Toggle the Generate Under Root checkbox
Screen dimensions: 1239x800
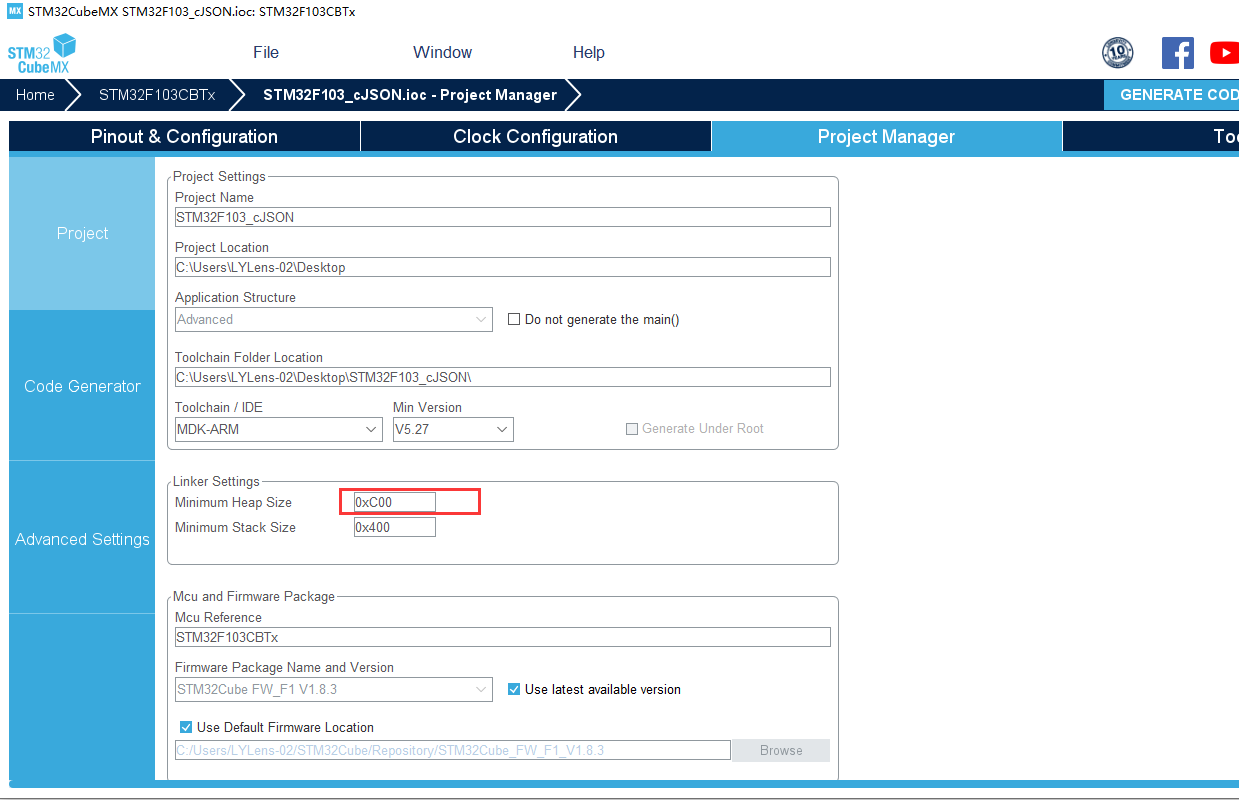click(x=631, y=429)
